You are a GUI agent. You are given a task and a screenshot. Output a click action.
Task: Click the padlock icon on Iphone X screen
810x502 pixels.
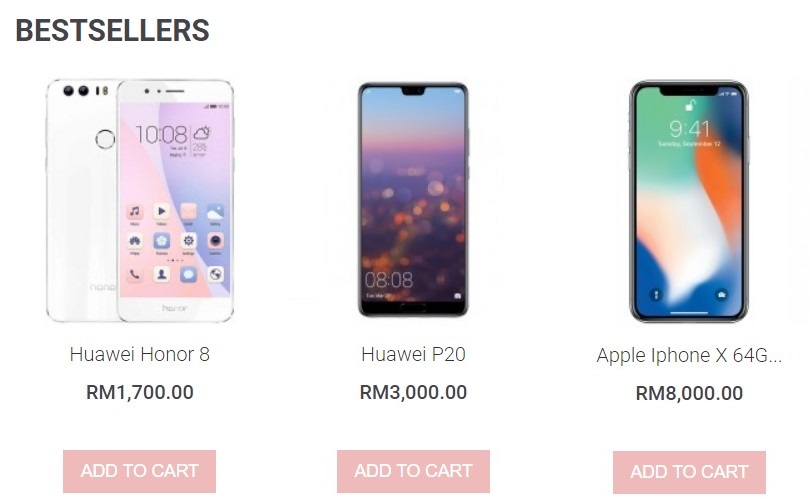click(x=690, y=105)
